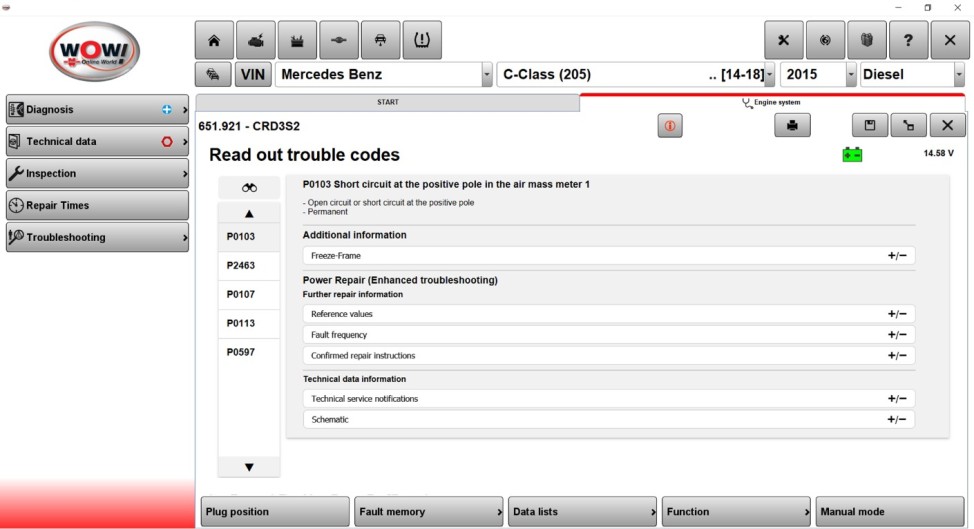Viewport: 974px width, 529px height.
Task: Print the trouble codes report
Action: tap(792, 125)
